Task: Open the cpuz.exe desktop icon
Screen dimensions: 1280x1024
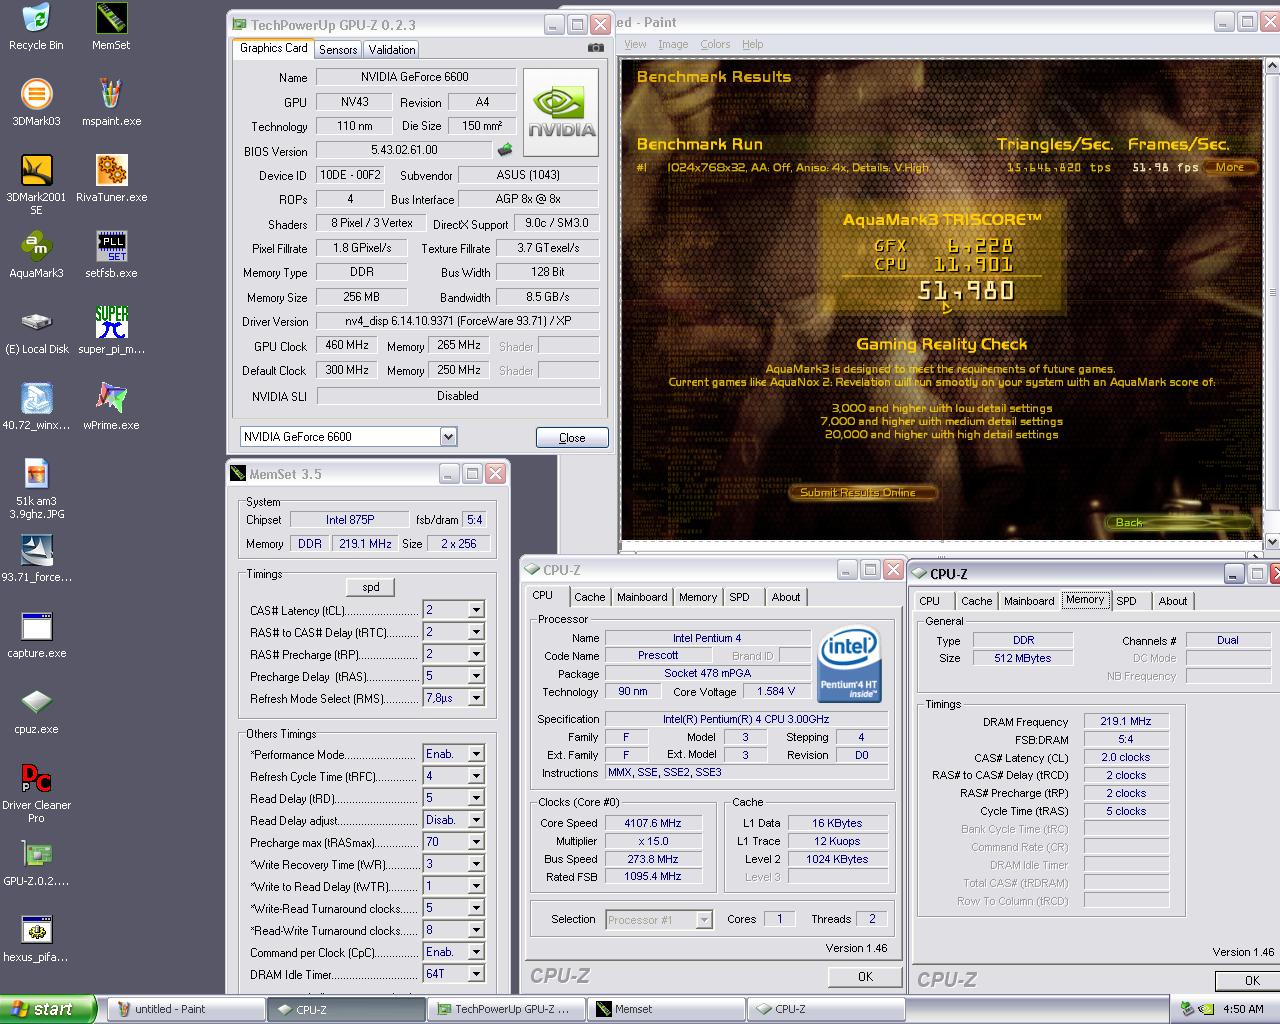Action: [36, 710]
